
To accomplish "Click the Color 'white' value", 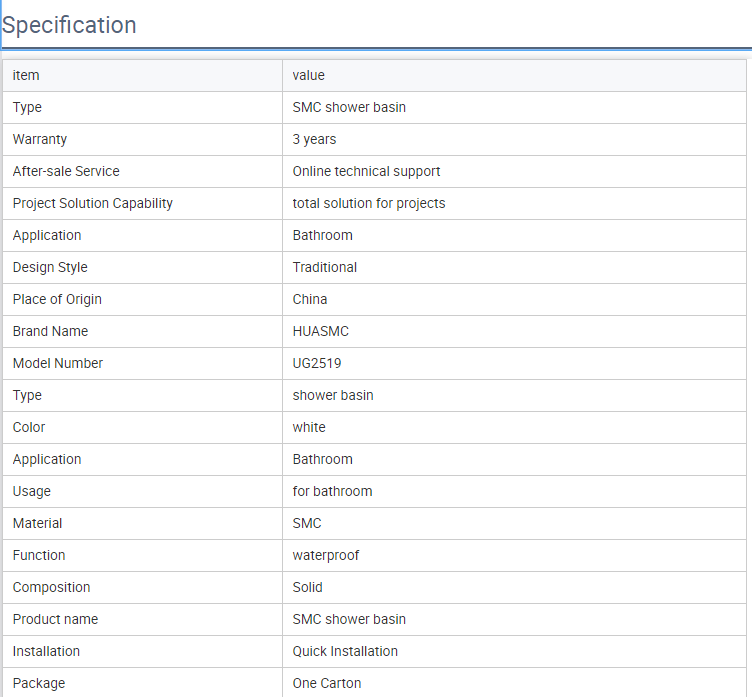I will coord(309,427).
